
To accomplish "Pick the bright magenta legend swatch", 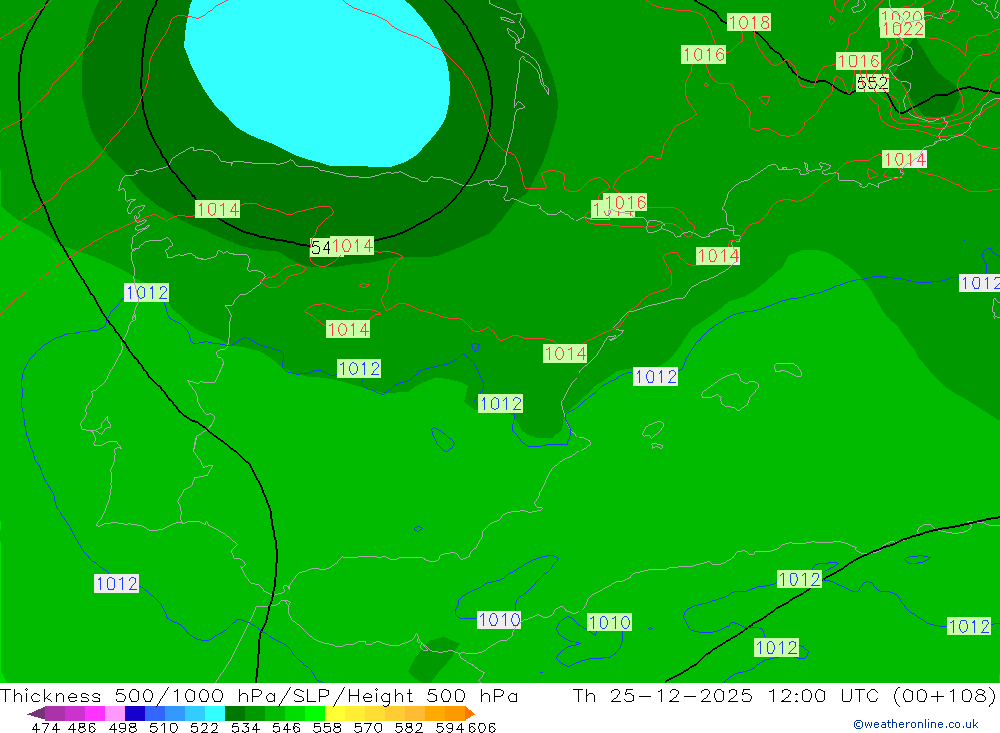I will [95, 713].
